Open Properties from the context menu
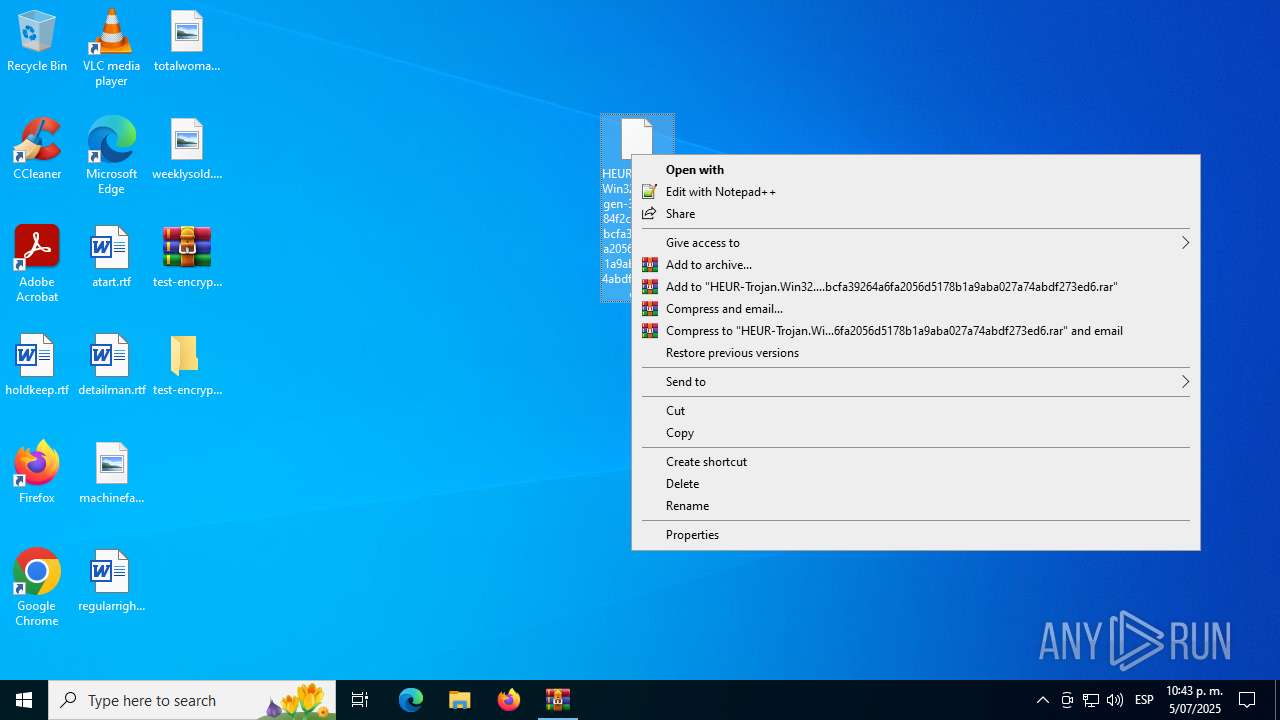This screenshot has width=1280, height=720. coord(916,535)
